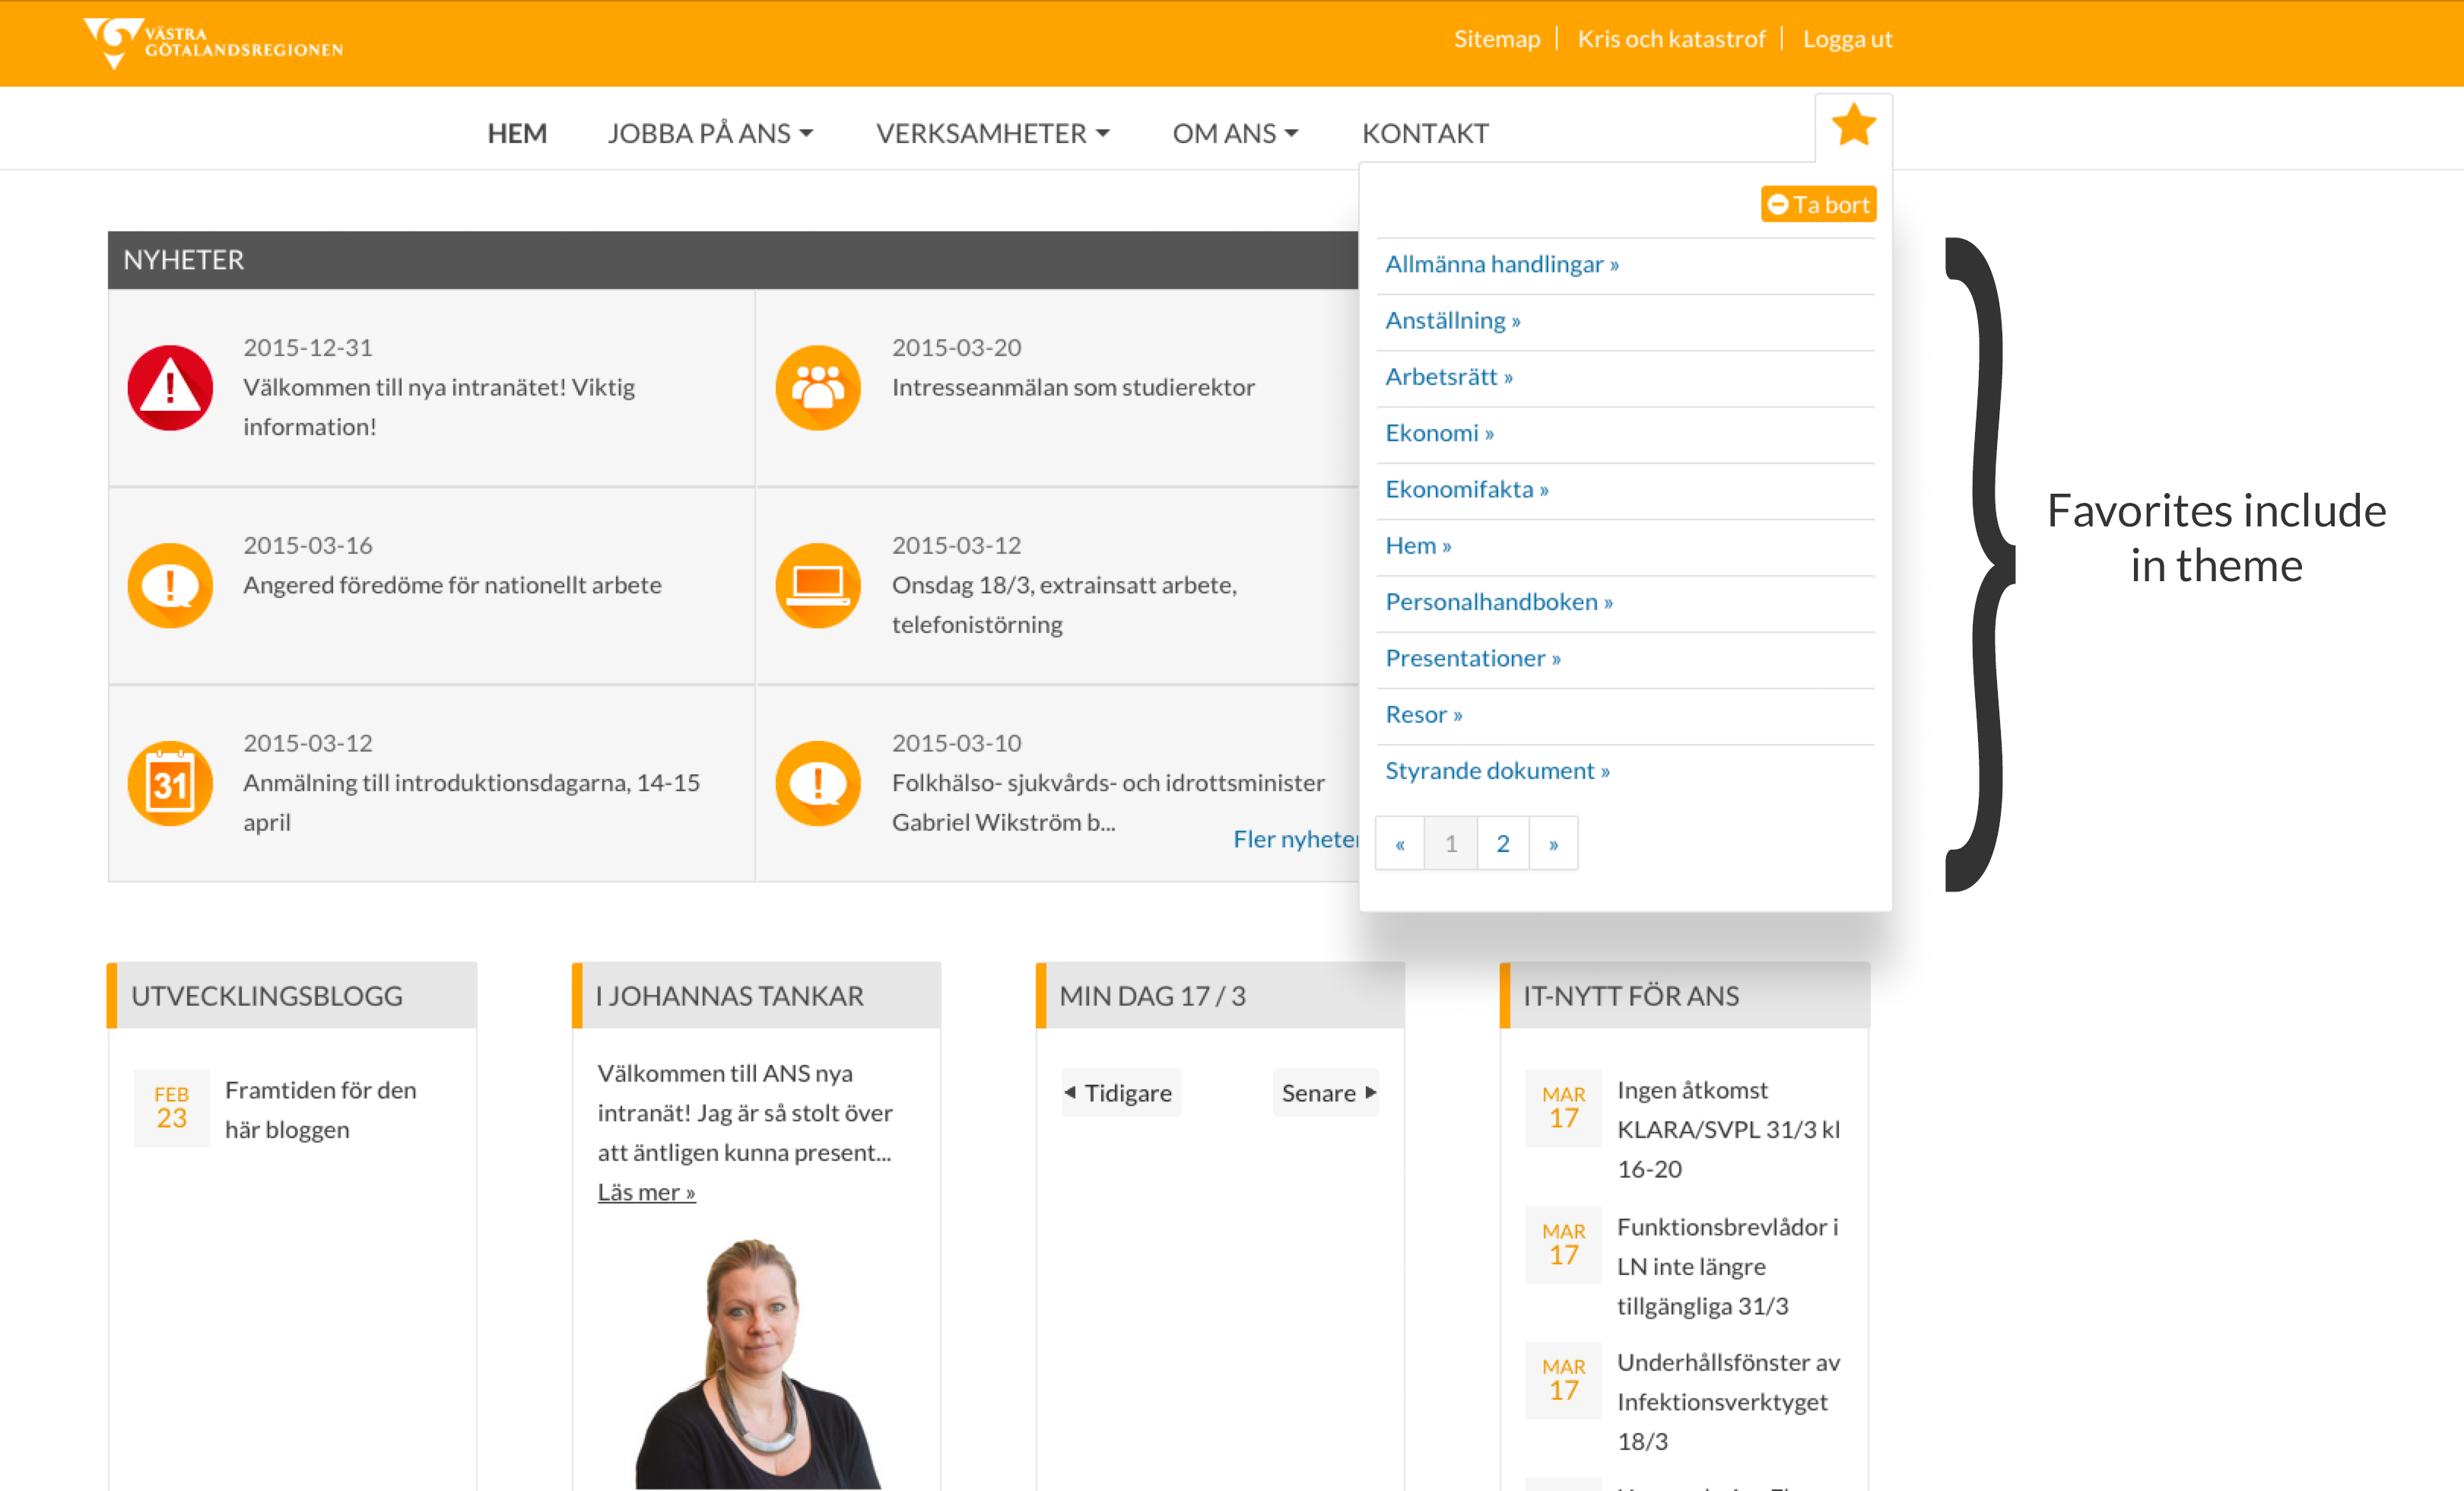Expand the Om ANS menu
The image size is (2464, 1491).
[1235, 133]
